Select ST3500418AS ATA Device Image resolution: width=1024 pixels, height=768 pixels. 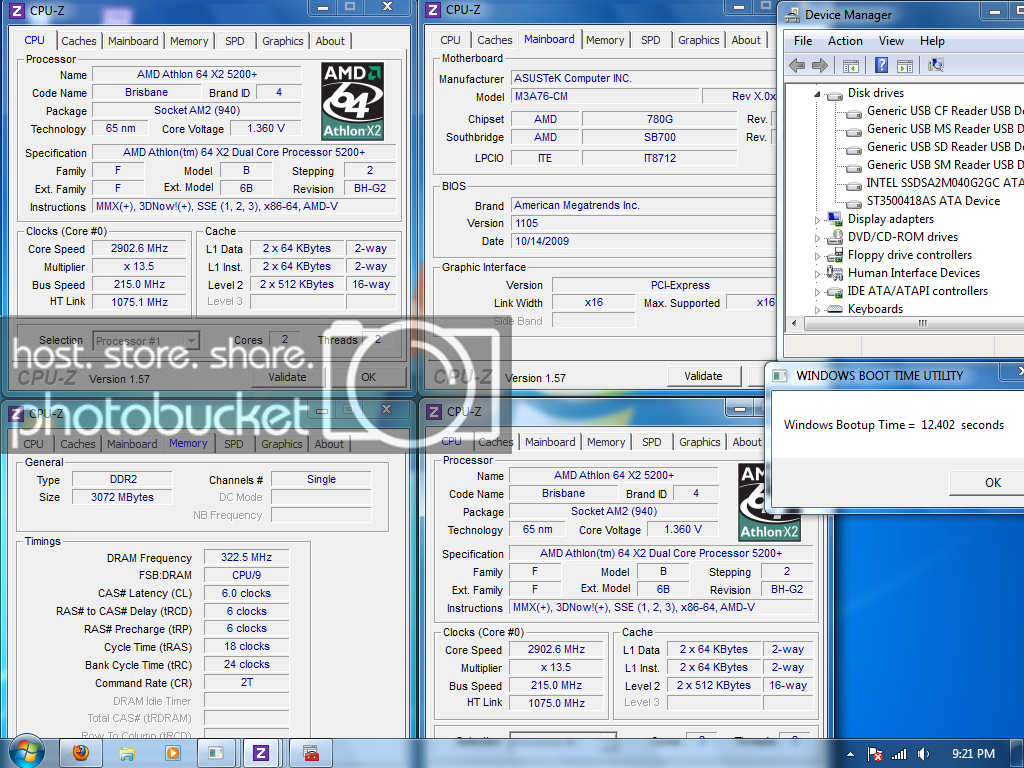point(933,201)
